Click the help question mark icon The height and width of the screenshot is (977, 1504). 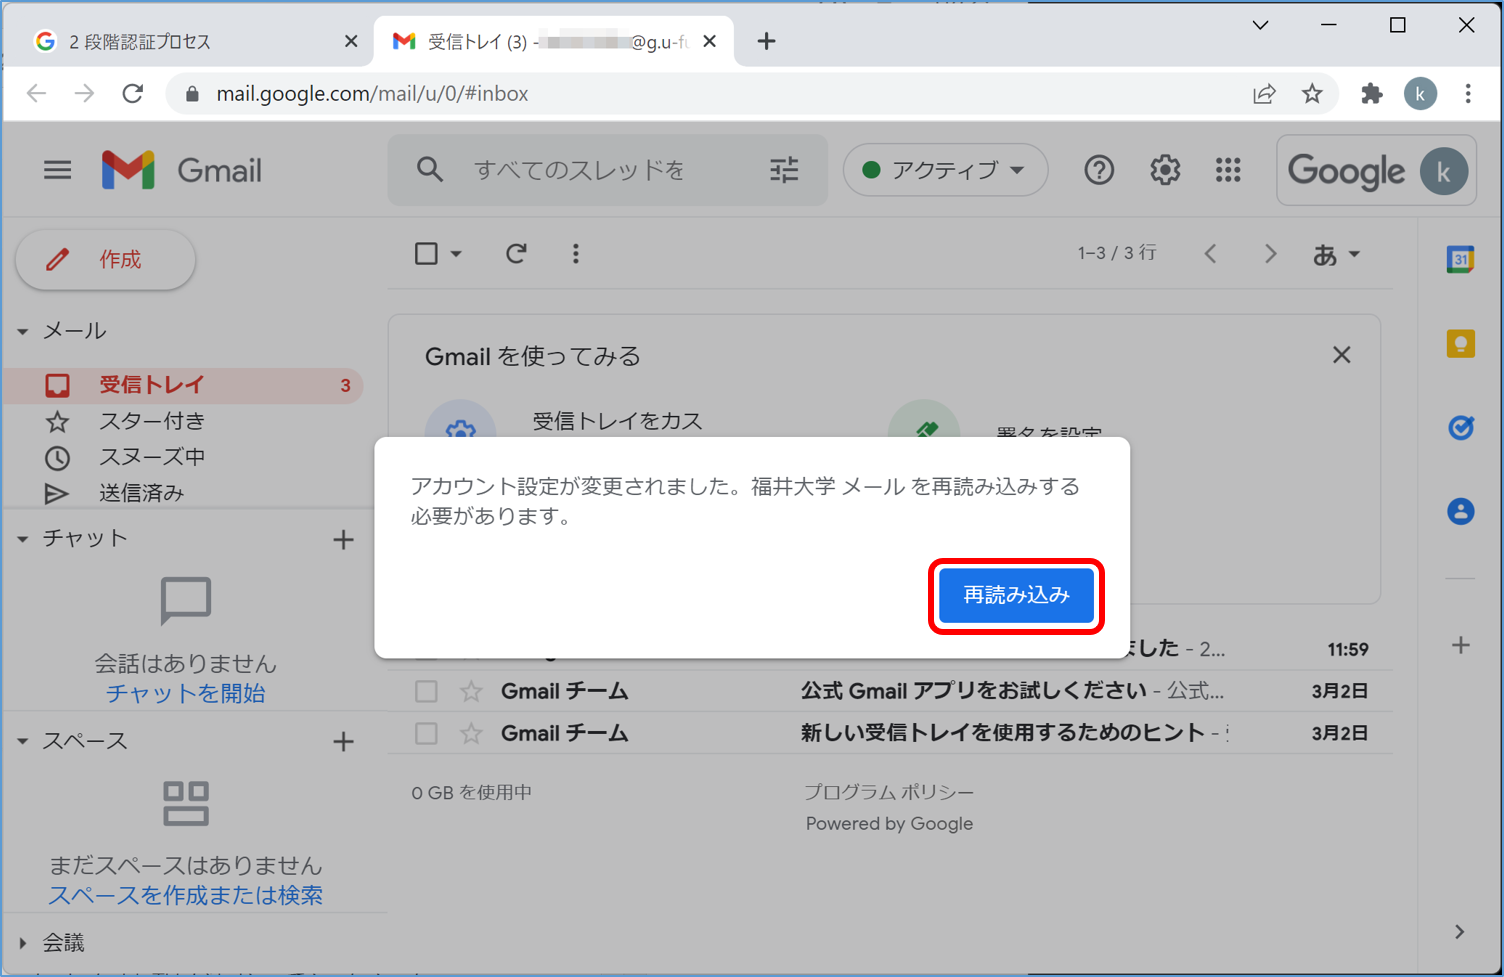coord(1099,171)
